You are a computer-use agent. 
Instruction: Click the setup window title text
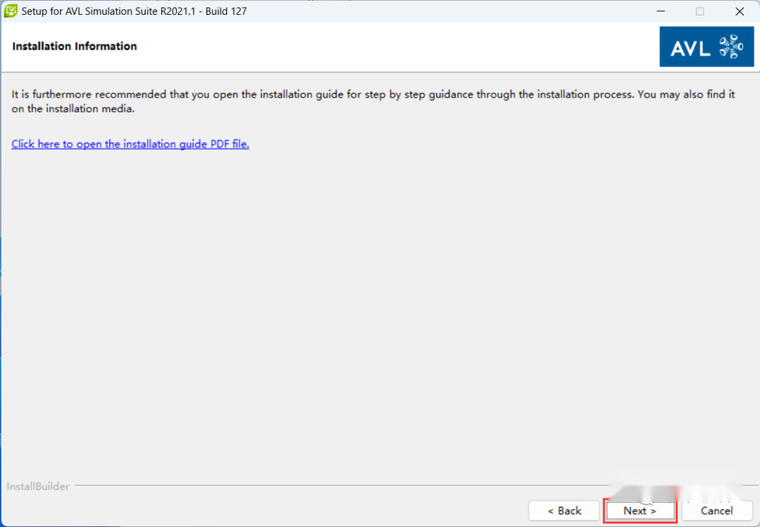(134, 11)
